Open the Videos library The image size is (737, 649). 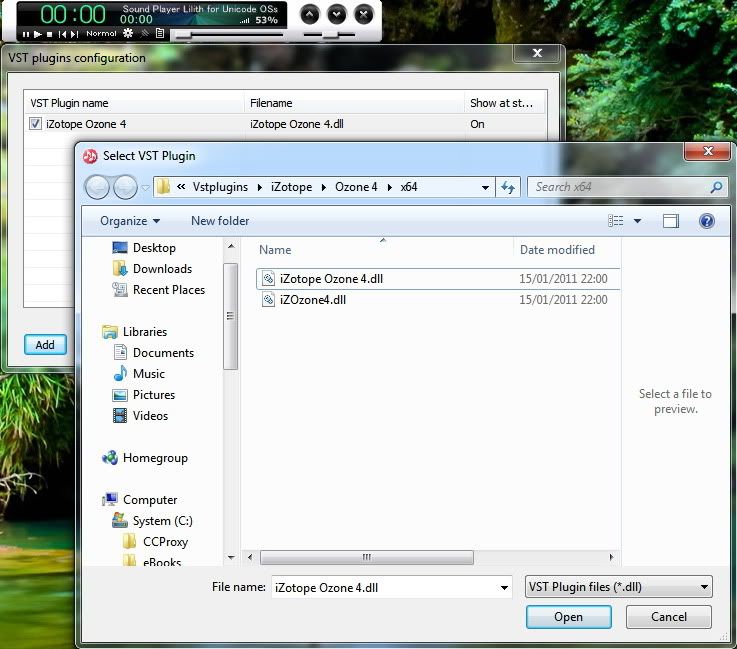click(x=141, y=415)
